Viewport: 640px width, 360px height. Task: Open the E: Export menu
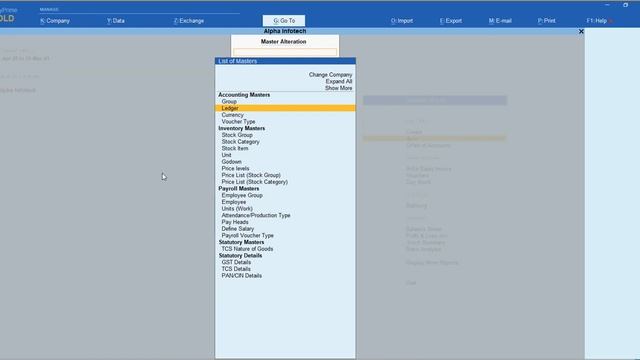[x=451, y=21]
